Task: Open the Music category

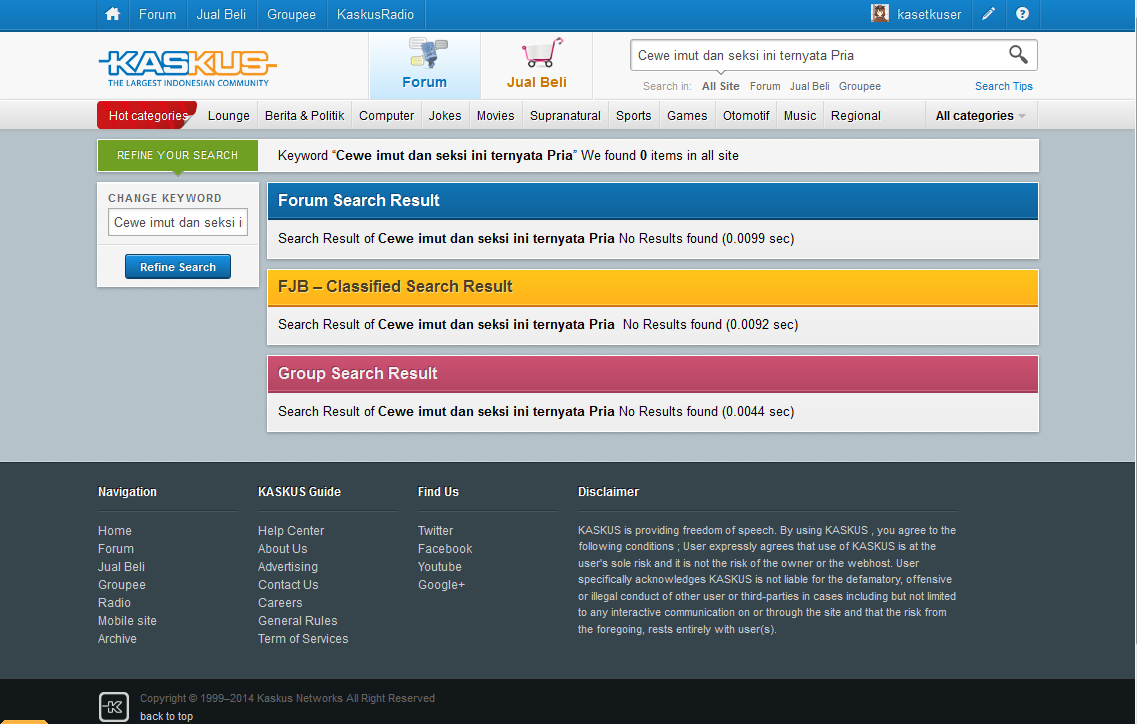Action: click(x=800, y=115)
